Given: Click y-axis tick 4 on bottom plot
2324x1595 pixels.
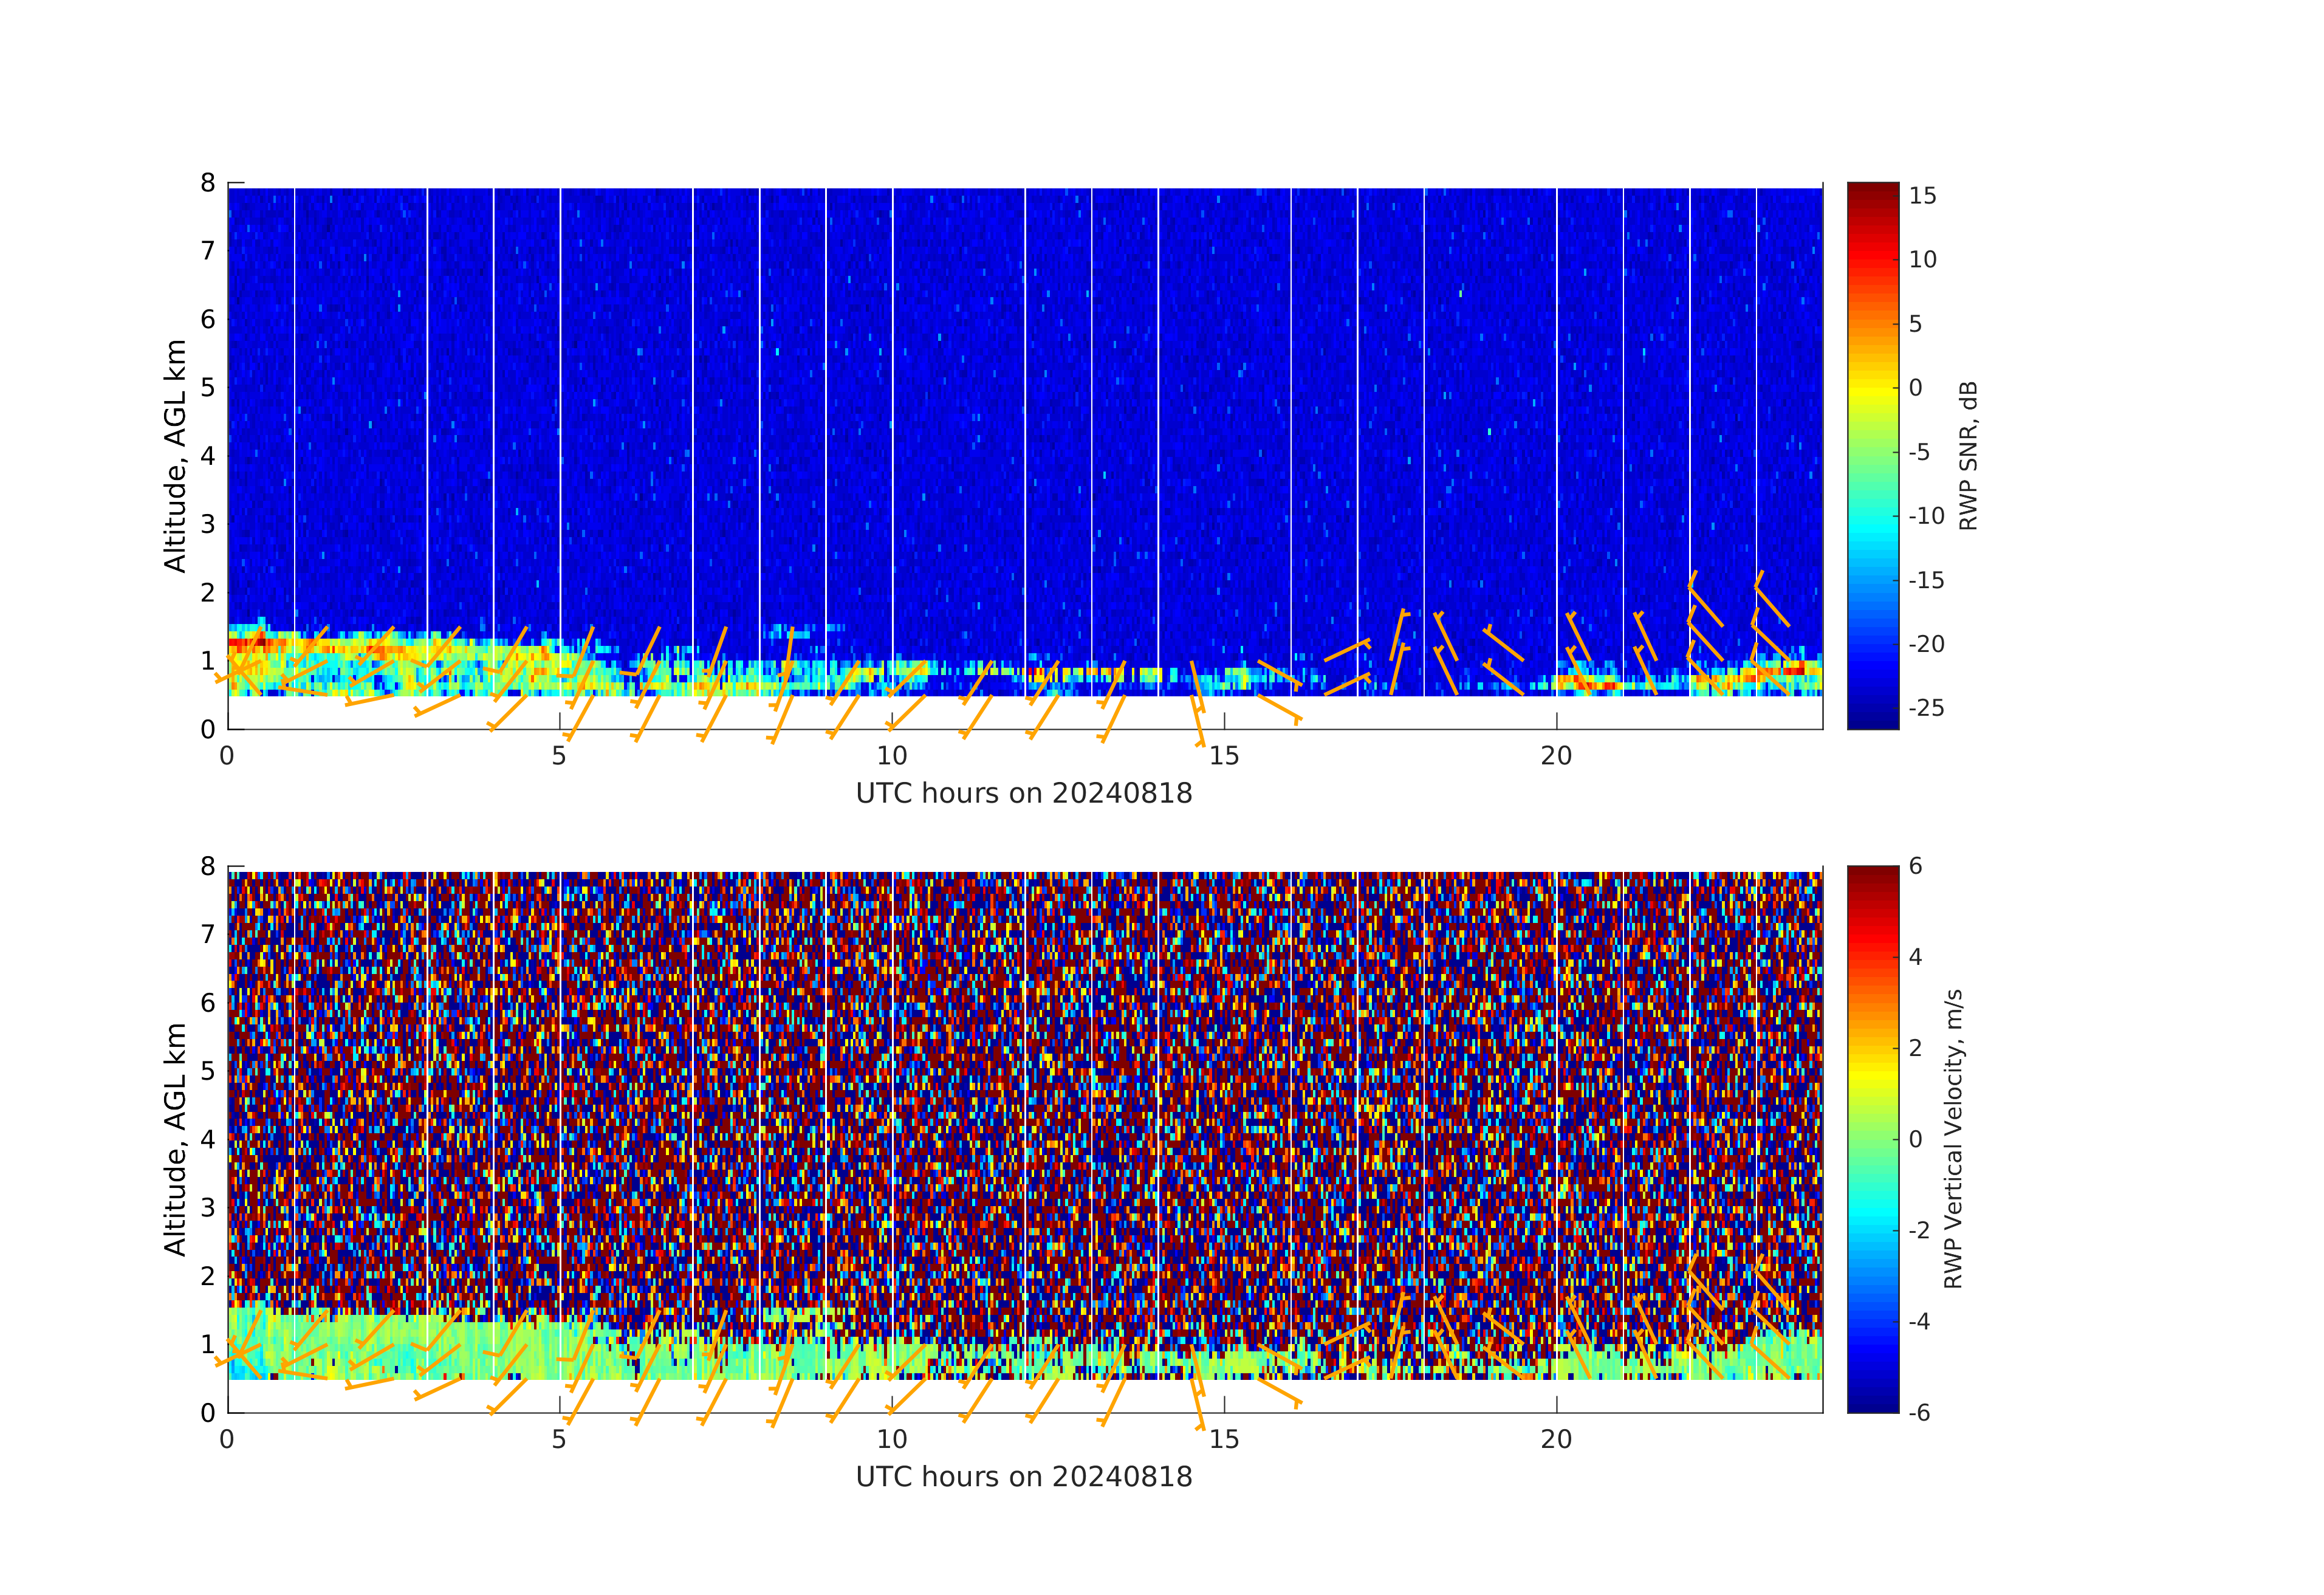Looking at the screenshot, I should (208, 1139).
